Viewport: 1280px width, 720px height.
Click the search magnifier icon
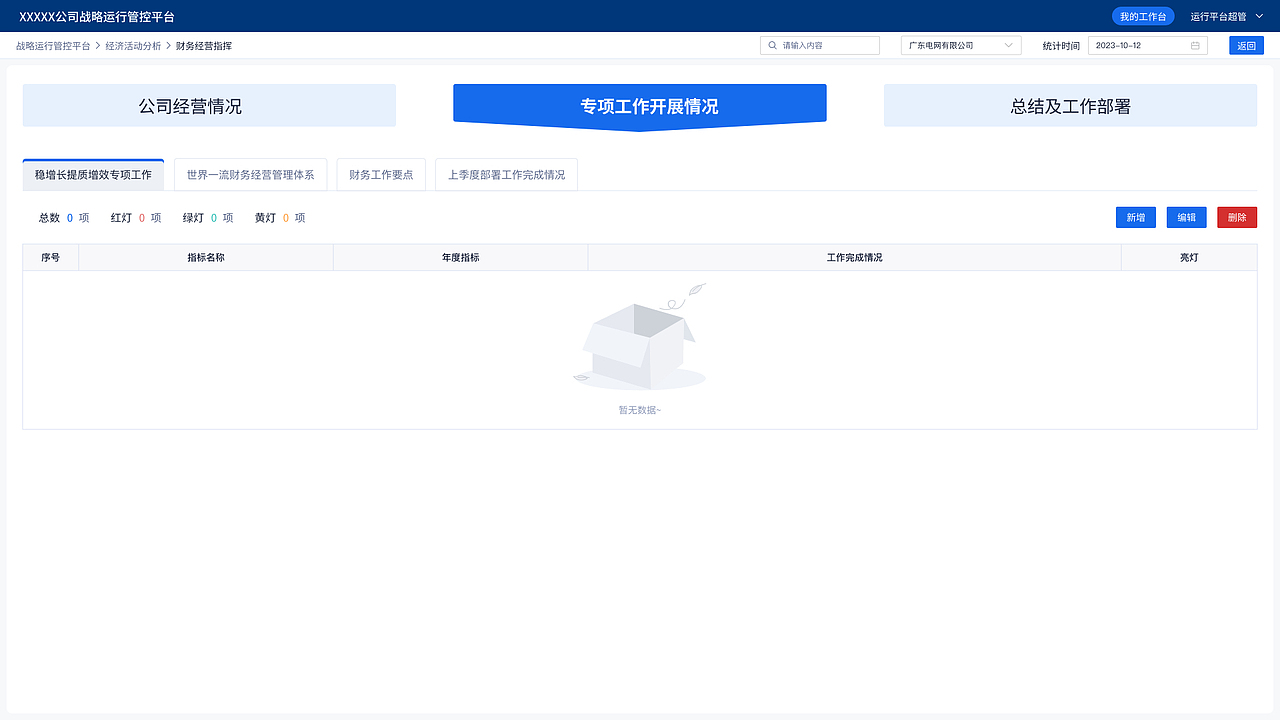pos(772,45)
